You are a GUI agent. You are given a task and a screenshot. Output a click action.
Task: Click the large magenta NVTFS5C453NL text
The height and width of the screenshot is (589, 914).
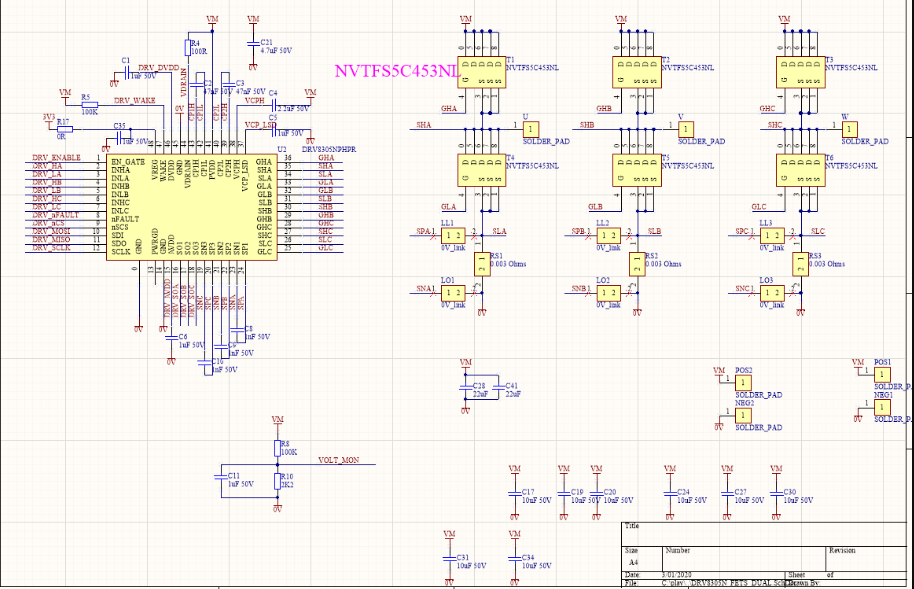tap(398, 71)
